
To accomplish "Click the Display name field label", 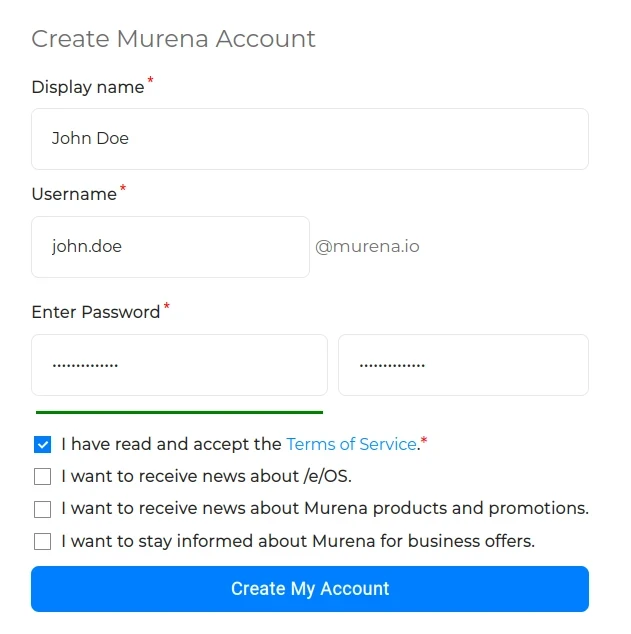I will point(88,87).
